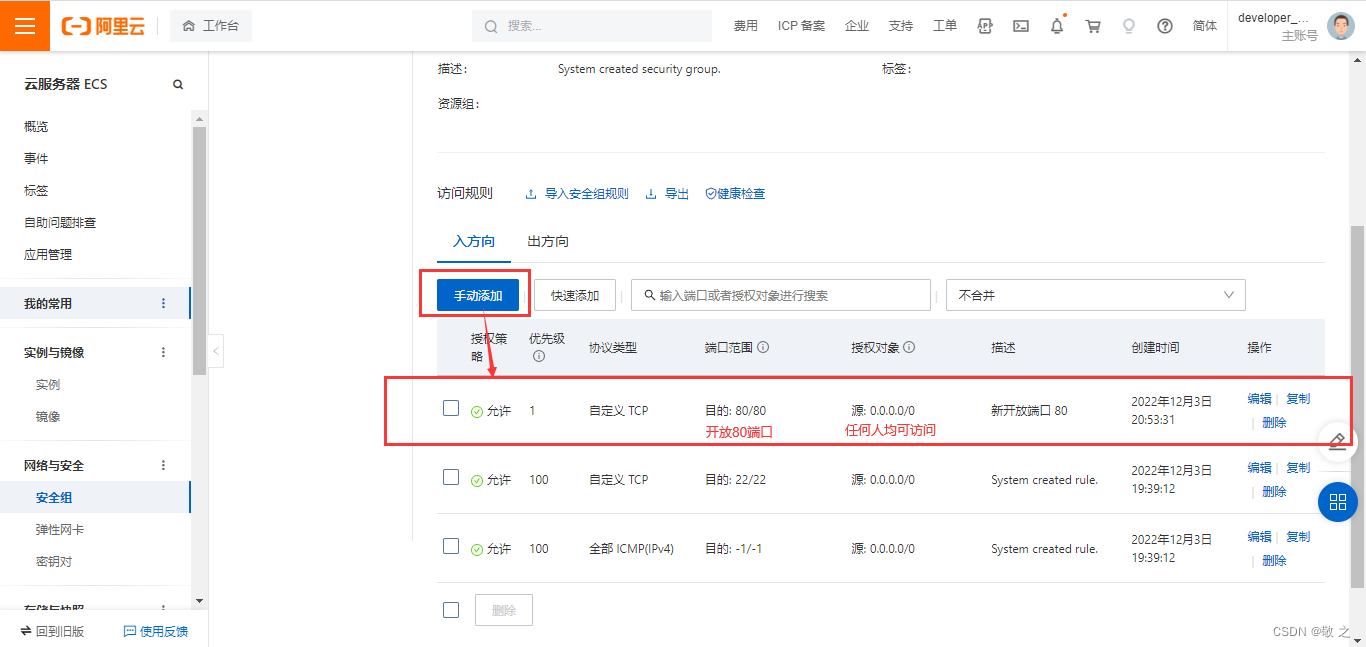Copy the 80/80 rule
1366x647 pixels.
(1298, 399)
